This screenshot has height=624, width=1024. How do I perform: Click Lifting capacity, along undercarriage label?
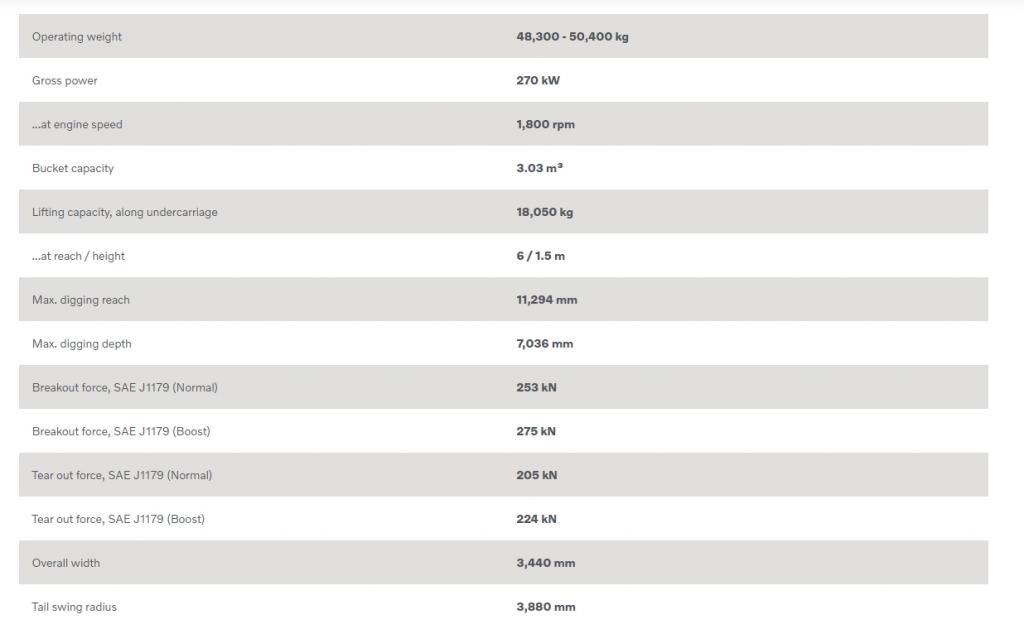pos(125,212)
